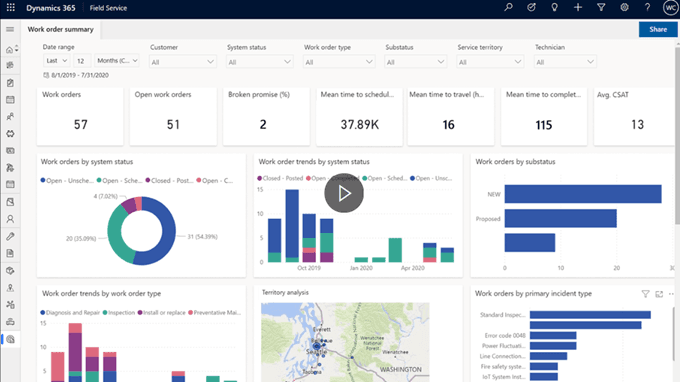
Task: Toggle the Inspection legend item
Action: (119, 313)
